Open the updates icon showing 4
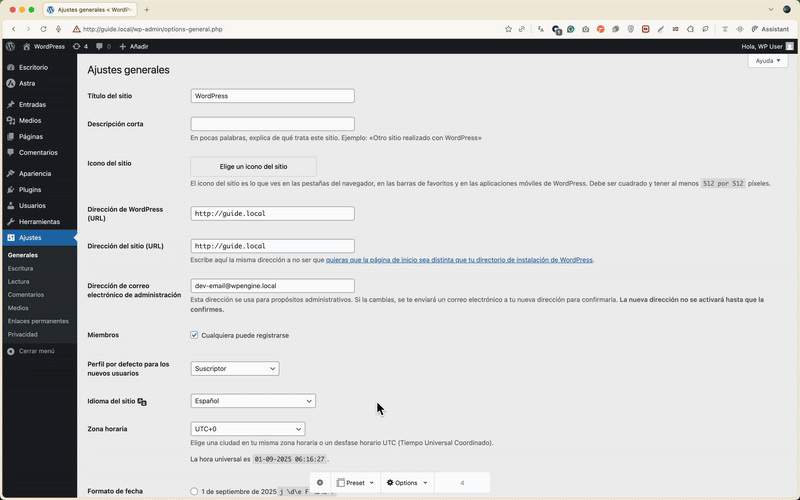This screenshot has height=500, width=800. click(80, 46)
